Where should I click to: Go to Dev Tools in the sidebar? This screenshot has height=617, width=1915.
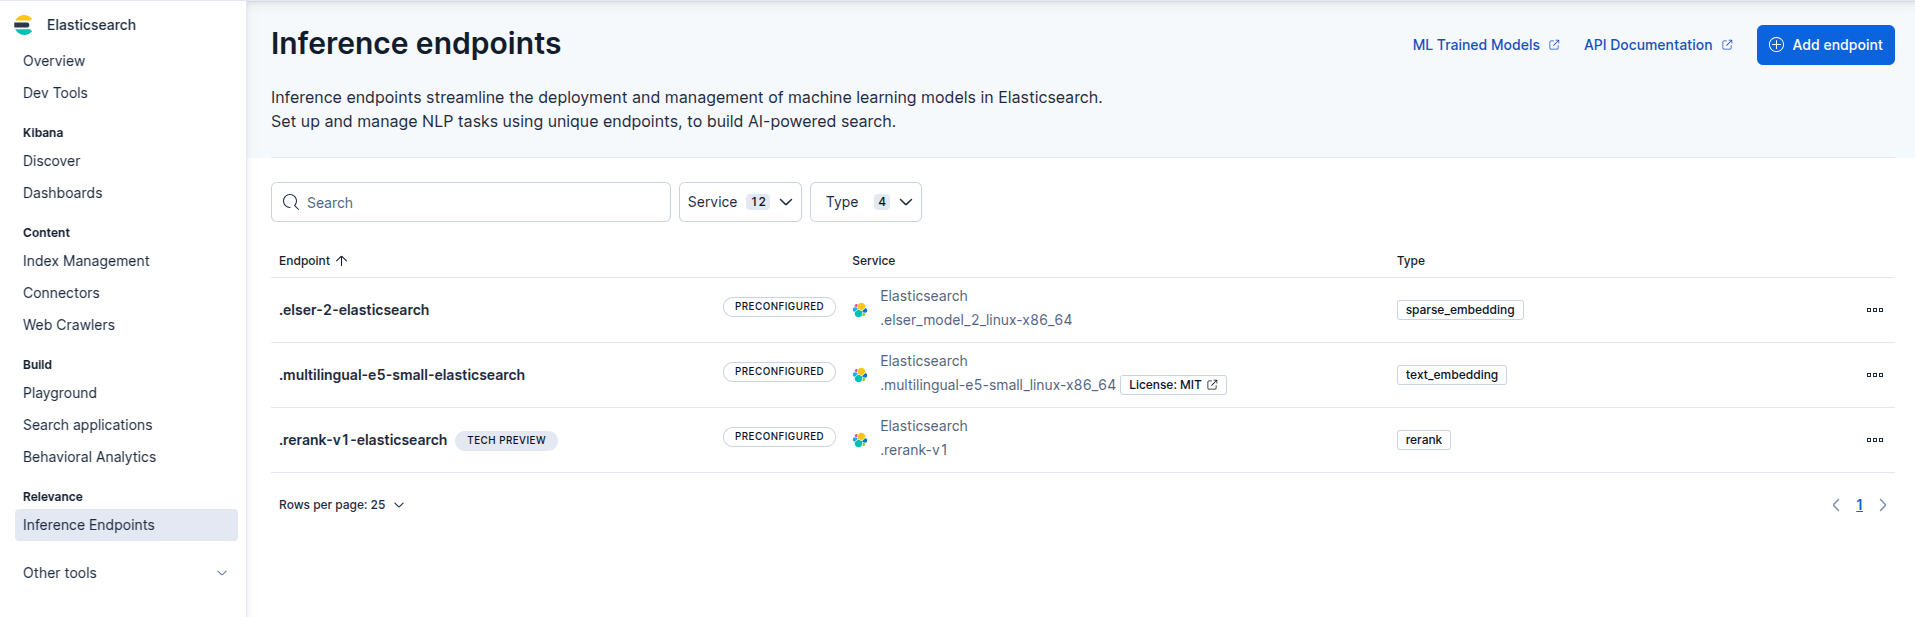55,93
